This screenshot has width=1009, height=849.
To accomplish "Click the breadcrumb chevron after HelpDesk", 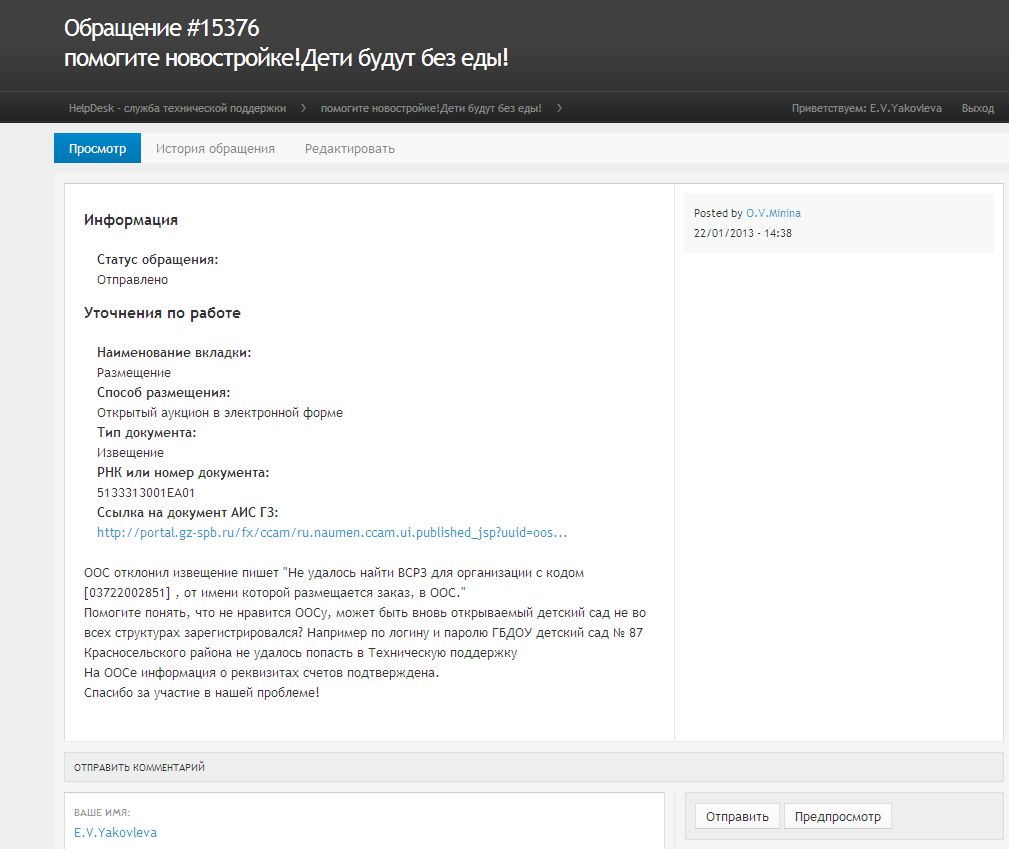I will [303, 108].
